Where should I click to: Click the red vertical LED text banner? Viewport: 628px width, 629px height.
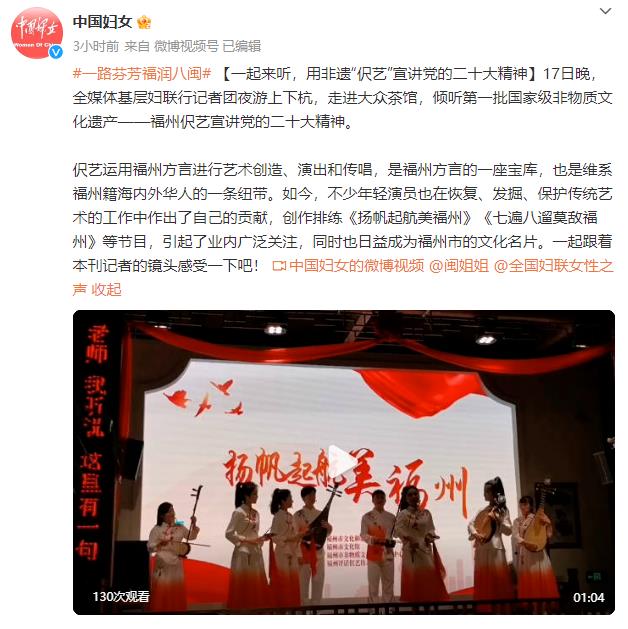[93, 443]
